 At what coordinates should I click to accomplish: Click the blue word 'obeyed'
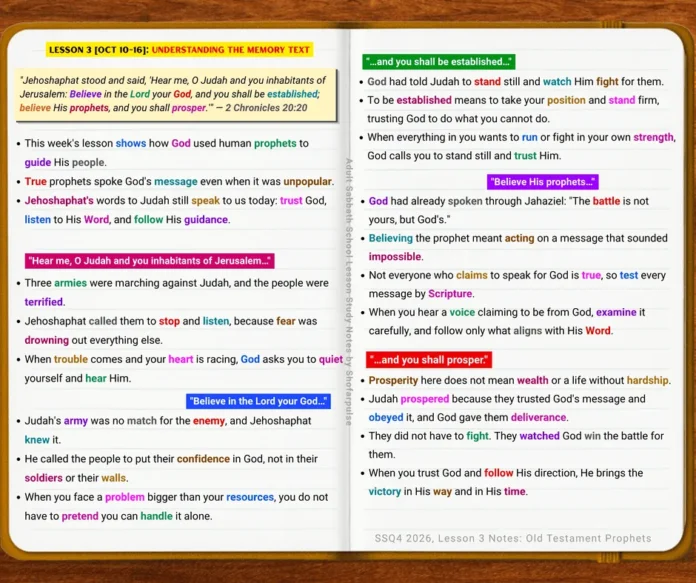[x=386, y=418]
